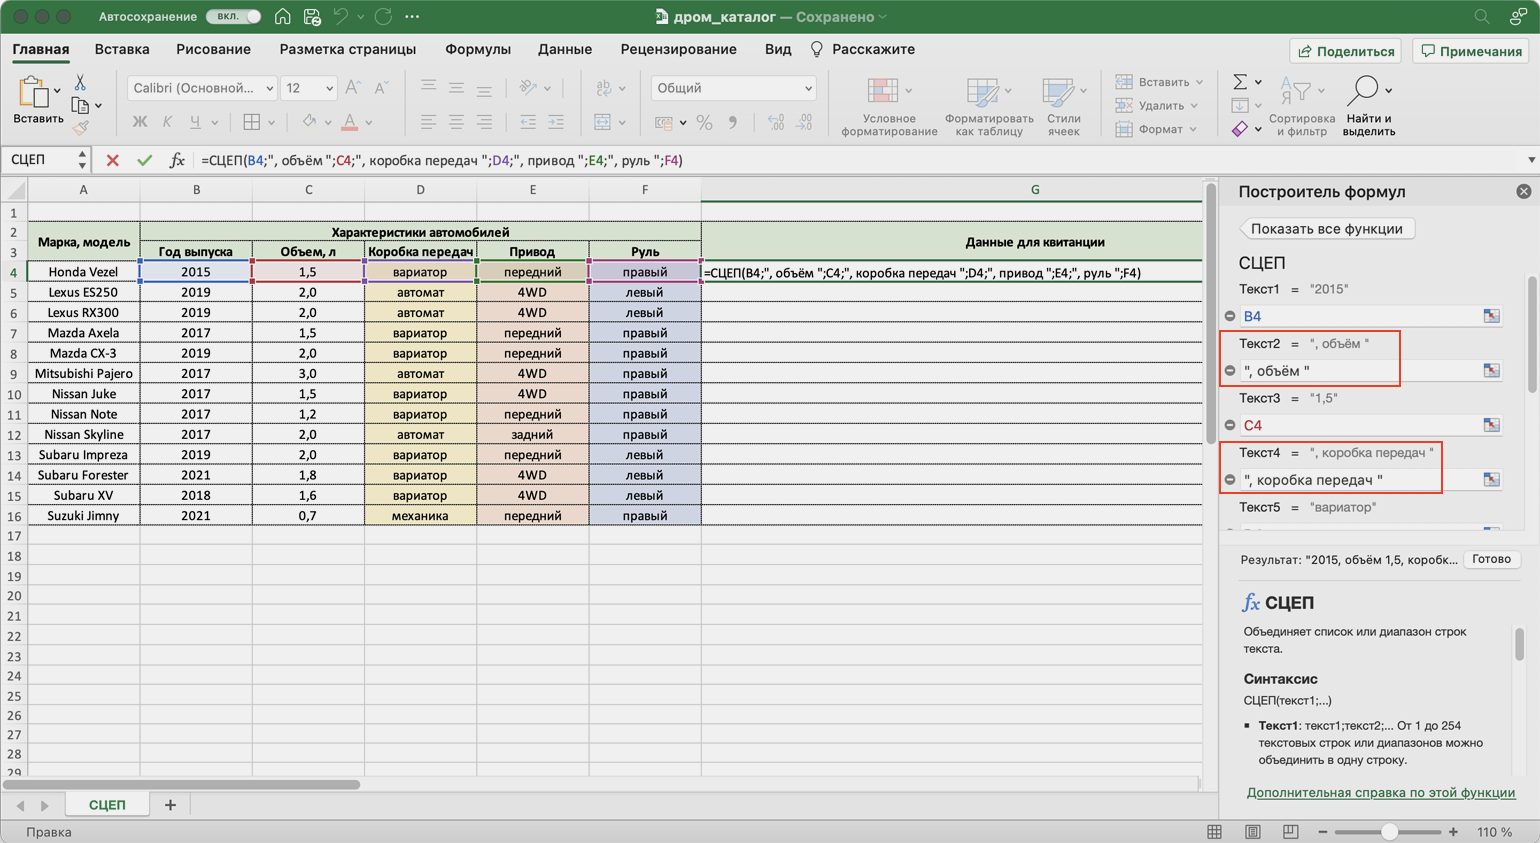
Task: Click range selector icon for Текст1
Action: point(1491,316)
